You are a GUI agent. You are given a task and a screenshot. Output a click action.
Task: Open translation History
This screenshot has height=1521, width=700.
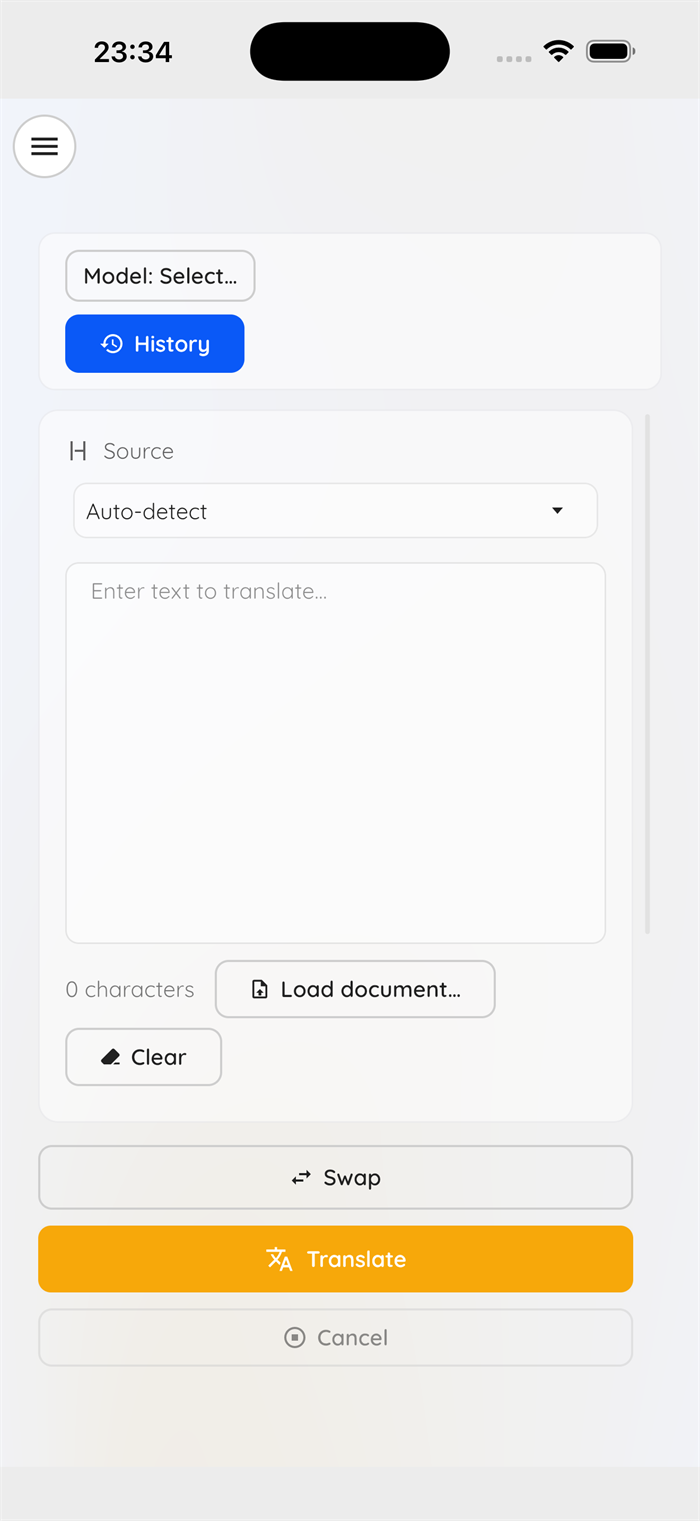pos(155,344)
